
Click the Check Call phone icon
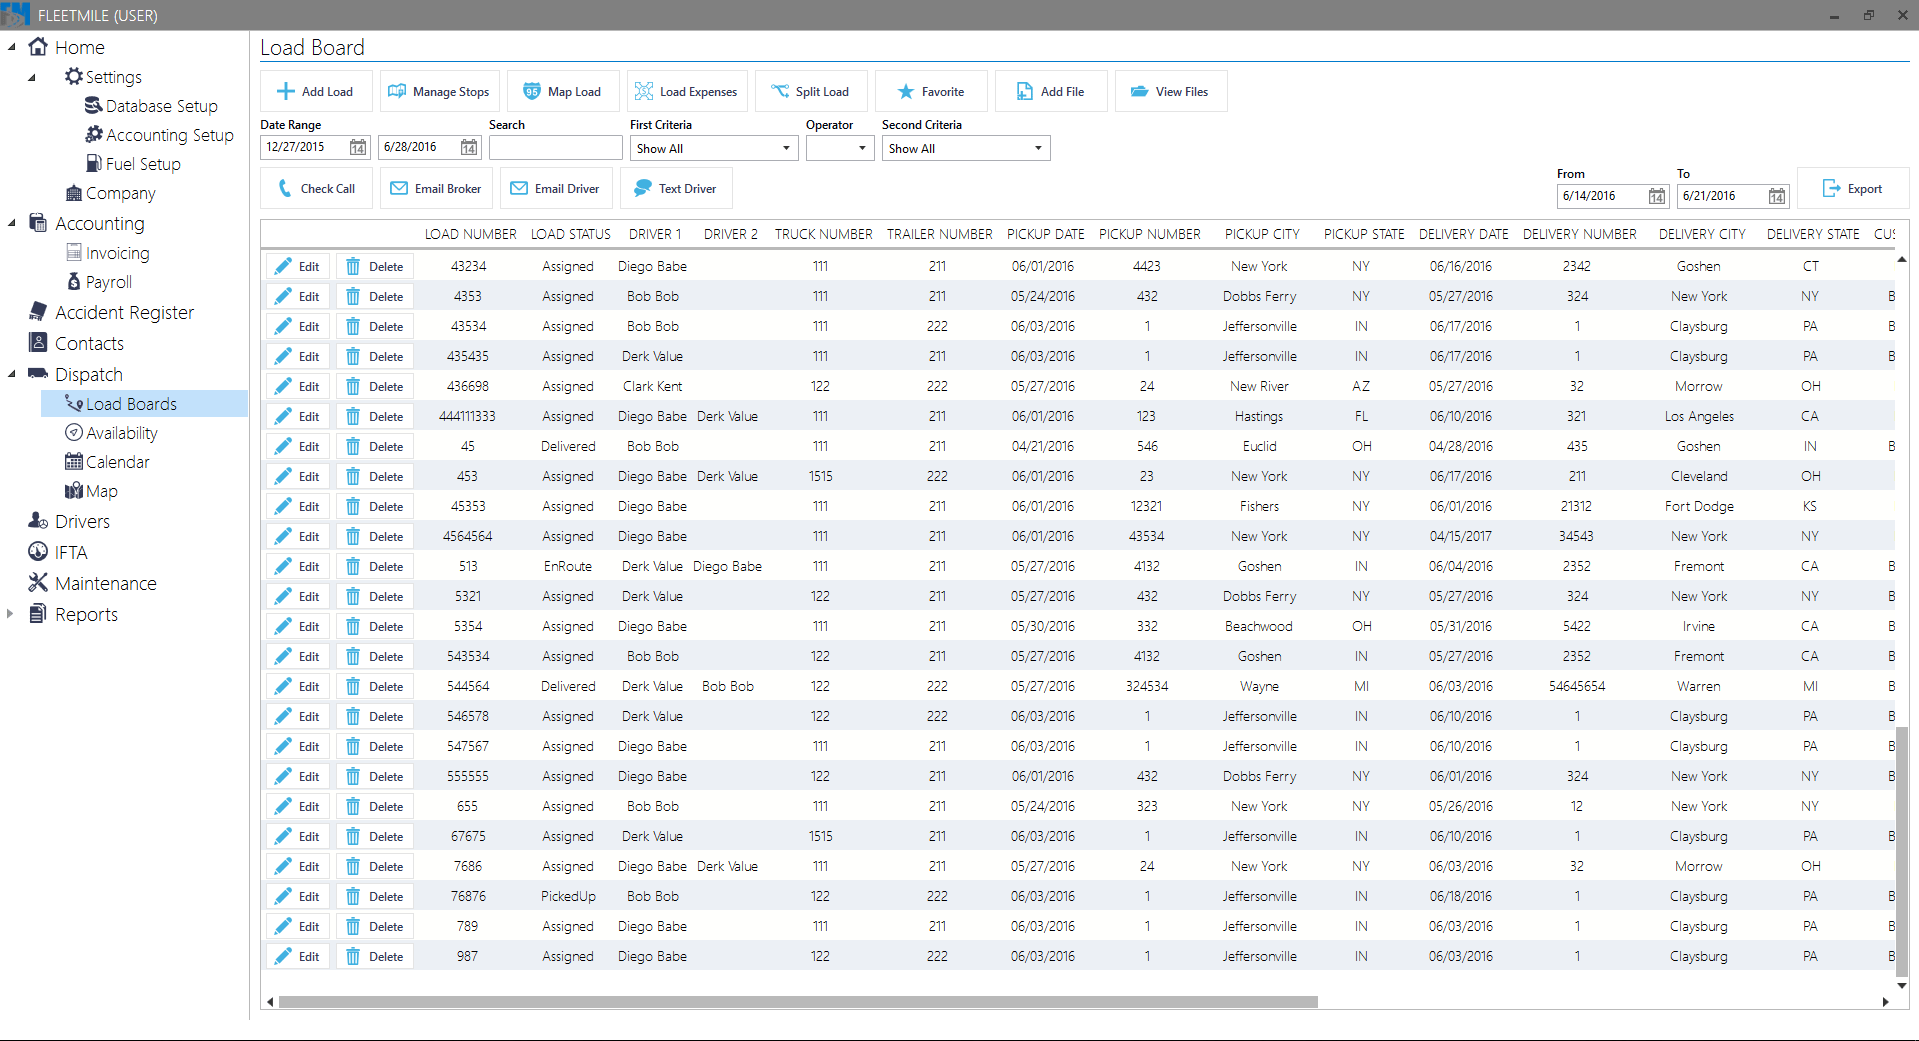285,188
